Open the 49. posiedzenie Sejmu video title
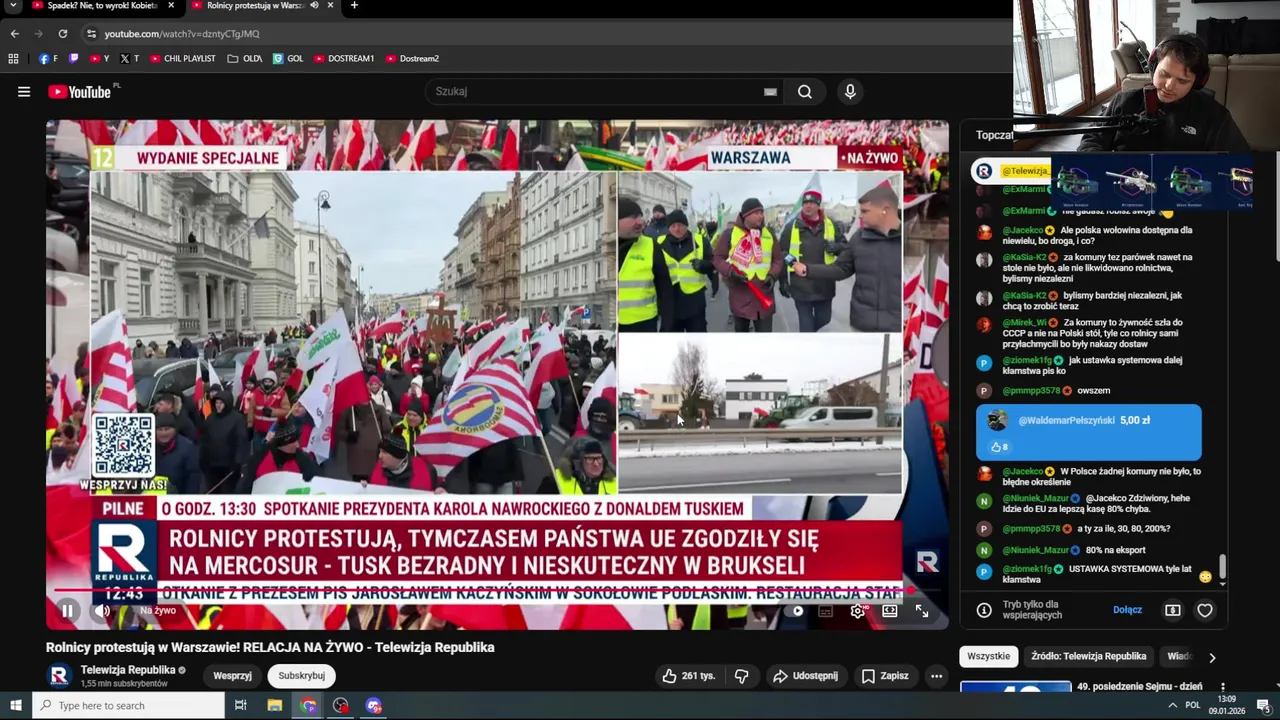The width and height of the screenshot is (1280, 720). [1139, 687]
